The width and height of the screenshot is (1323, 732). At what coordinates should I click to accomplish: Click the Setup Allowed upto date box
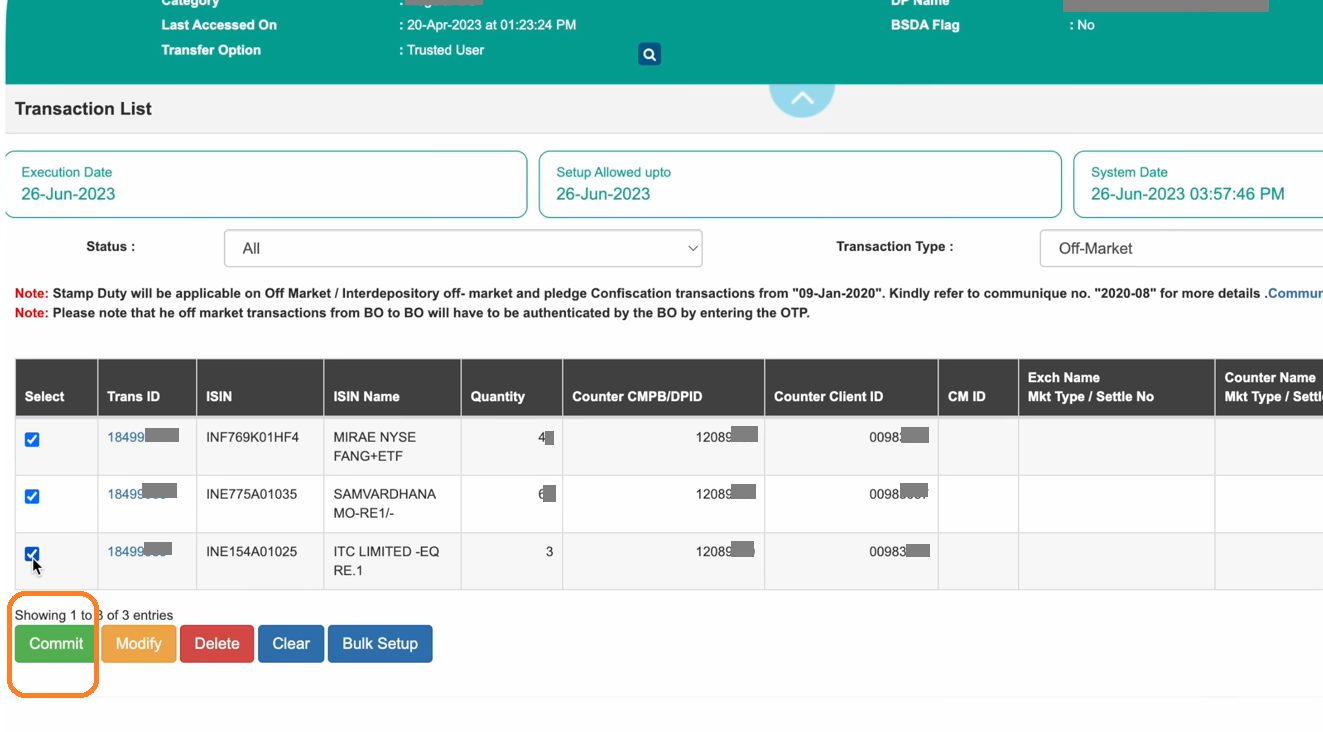click(x=799, y=184)
